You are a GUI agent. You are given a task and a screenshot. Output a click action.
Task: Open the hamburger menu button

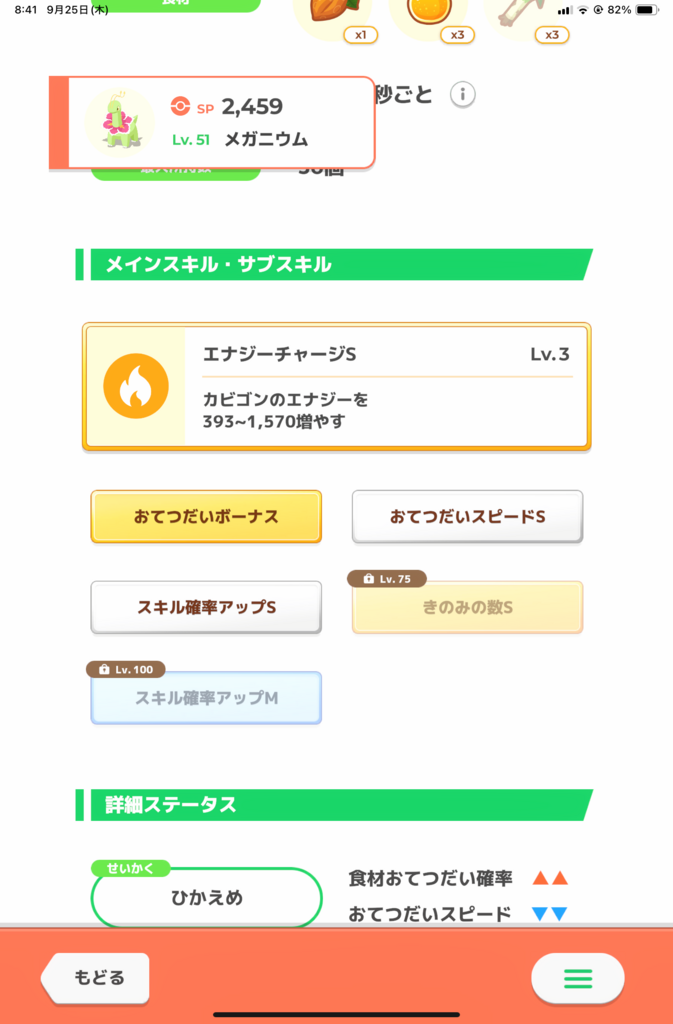click(x=577, y=978)
